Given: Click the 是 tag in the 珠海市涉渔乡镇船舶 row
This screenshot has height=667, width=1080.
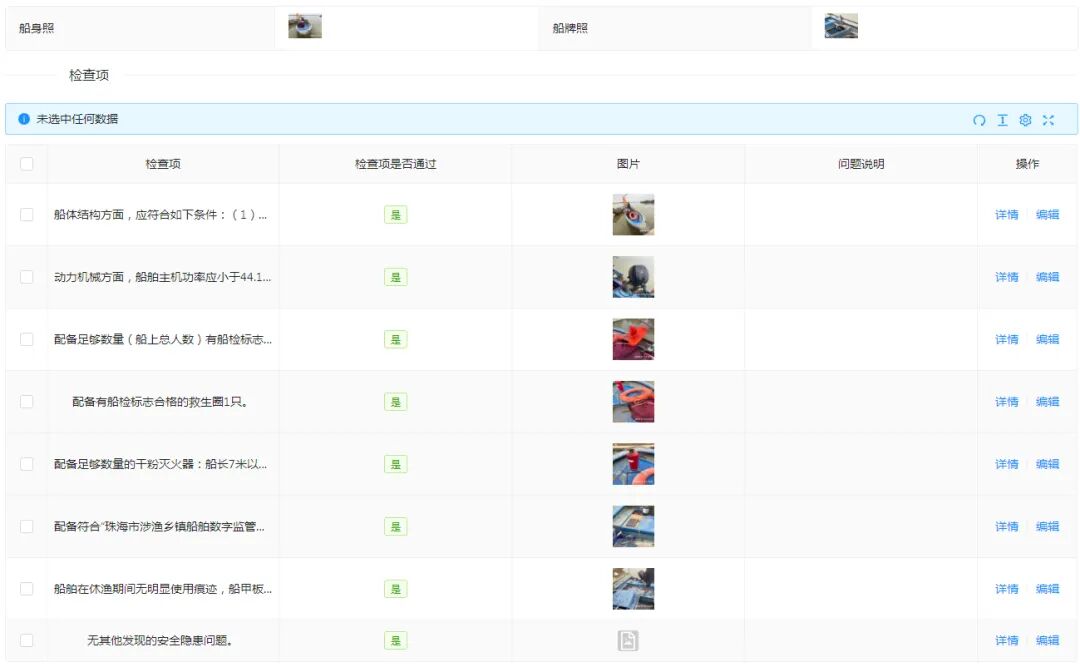Looking at the screenshot, I should pos(395,527).
